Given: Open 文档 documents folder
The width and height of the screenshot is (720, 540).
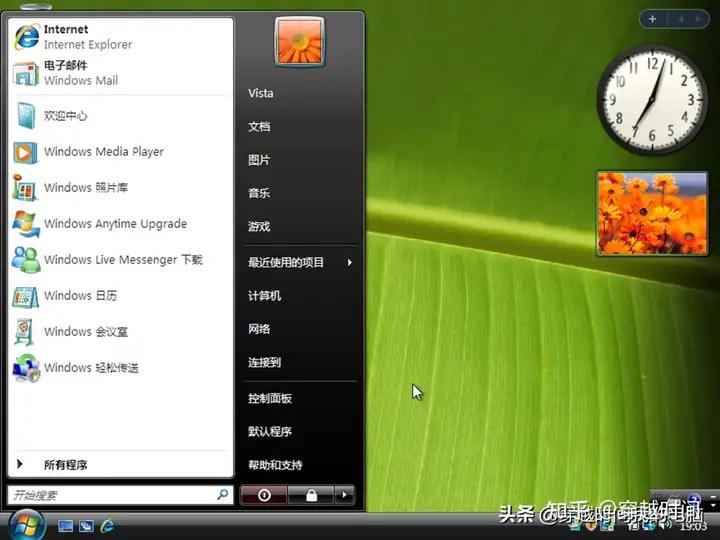Looking at the screenshot, I should point(259,127).
